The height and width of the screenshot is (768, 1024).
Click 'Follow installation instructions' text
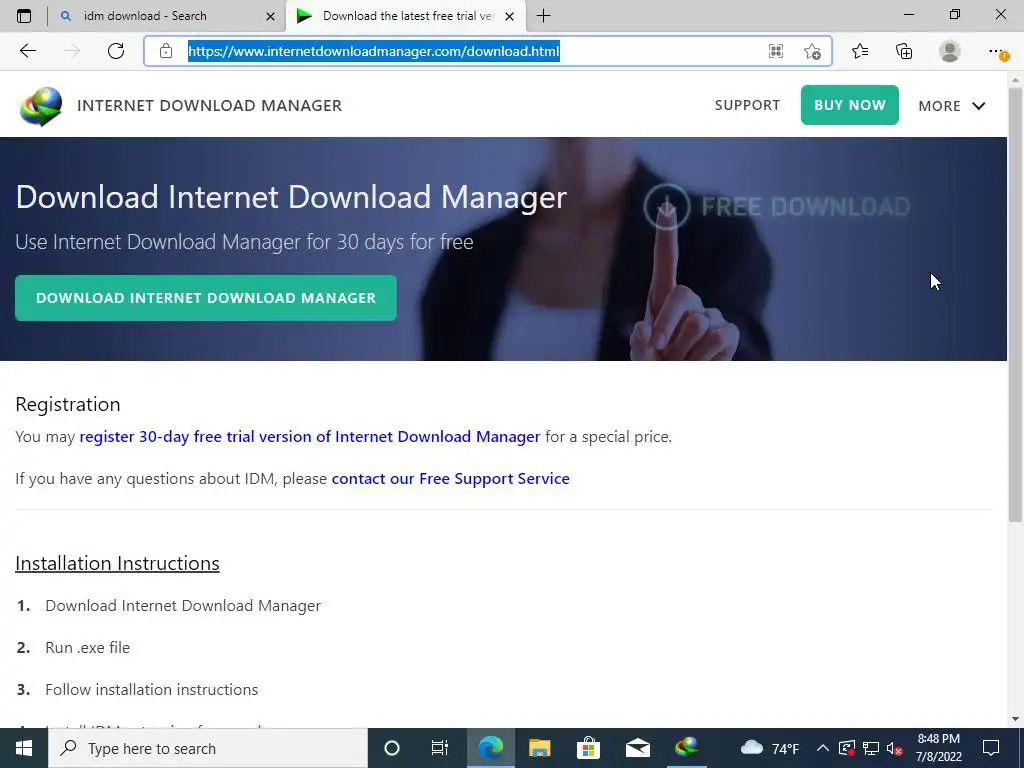(152, 690)
